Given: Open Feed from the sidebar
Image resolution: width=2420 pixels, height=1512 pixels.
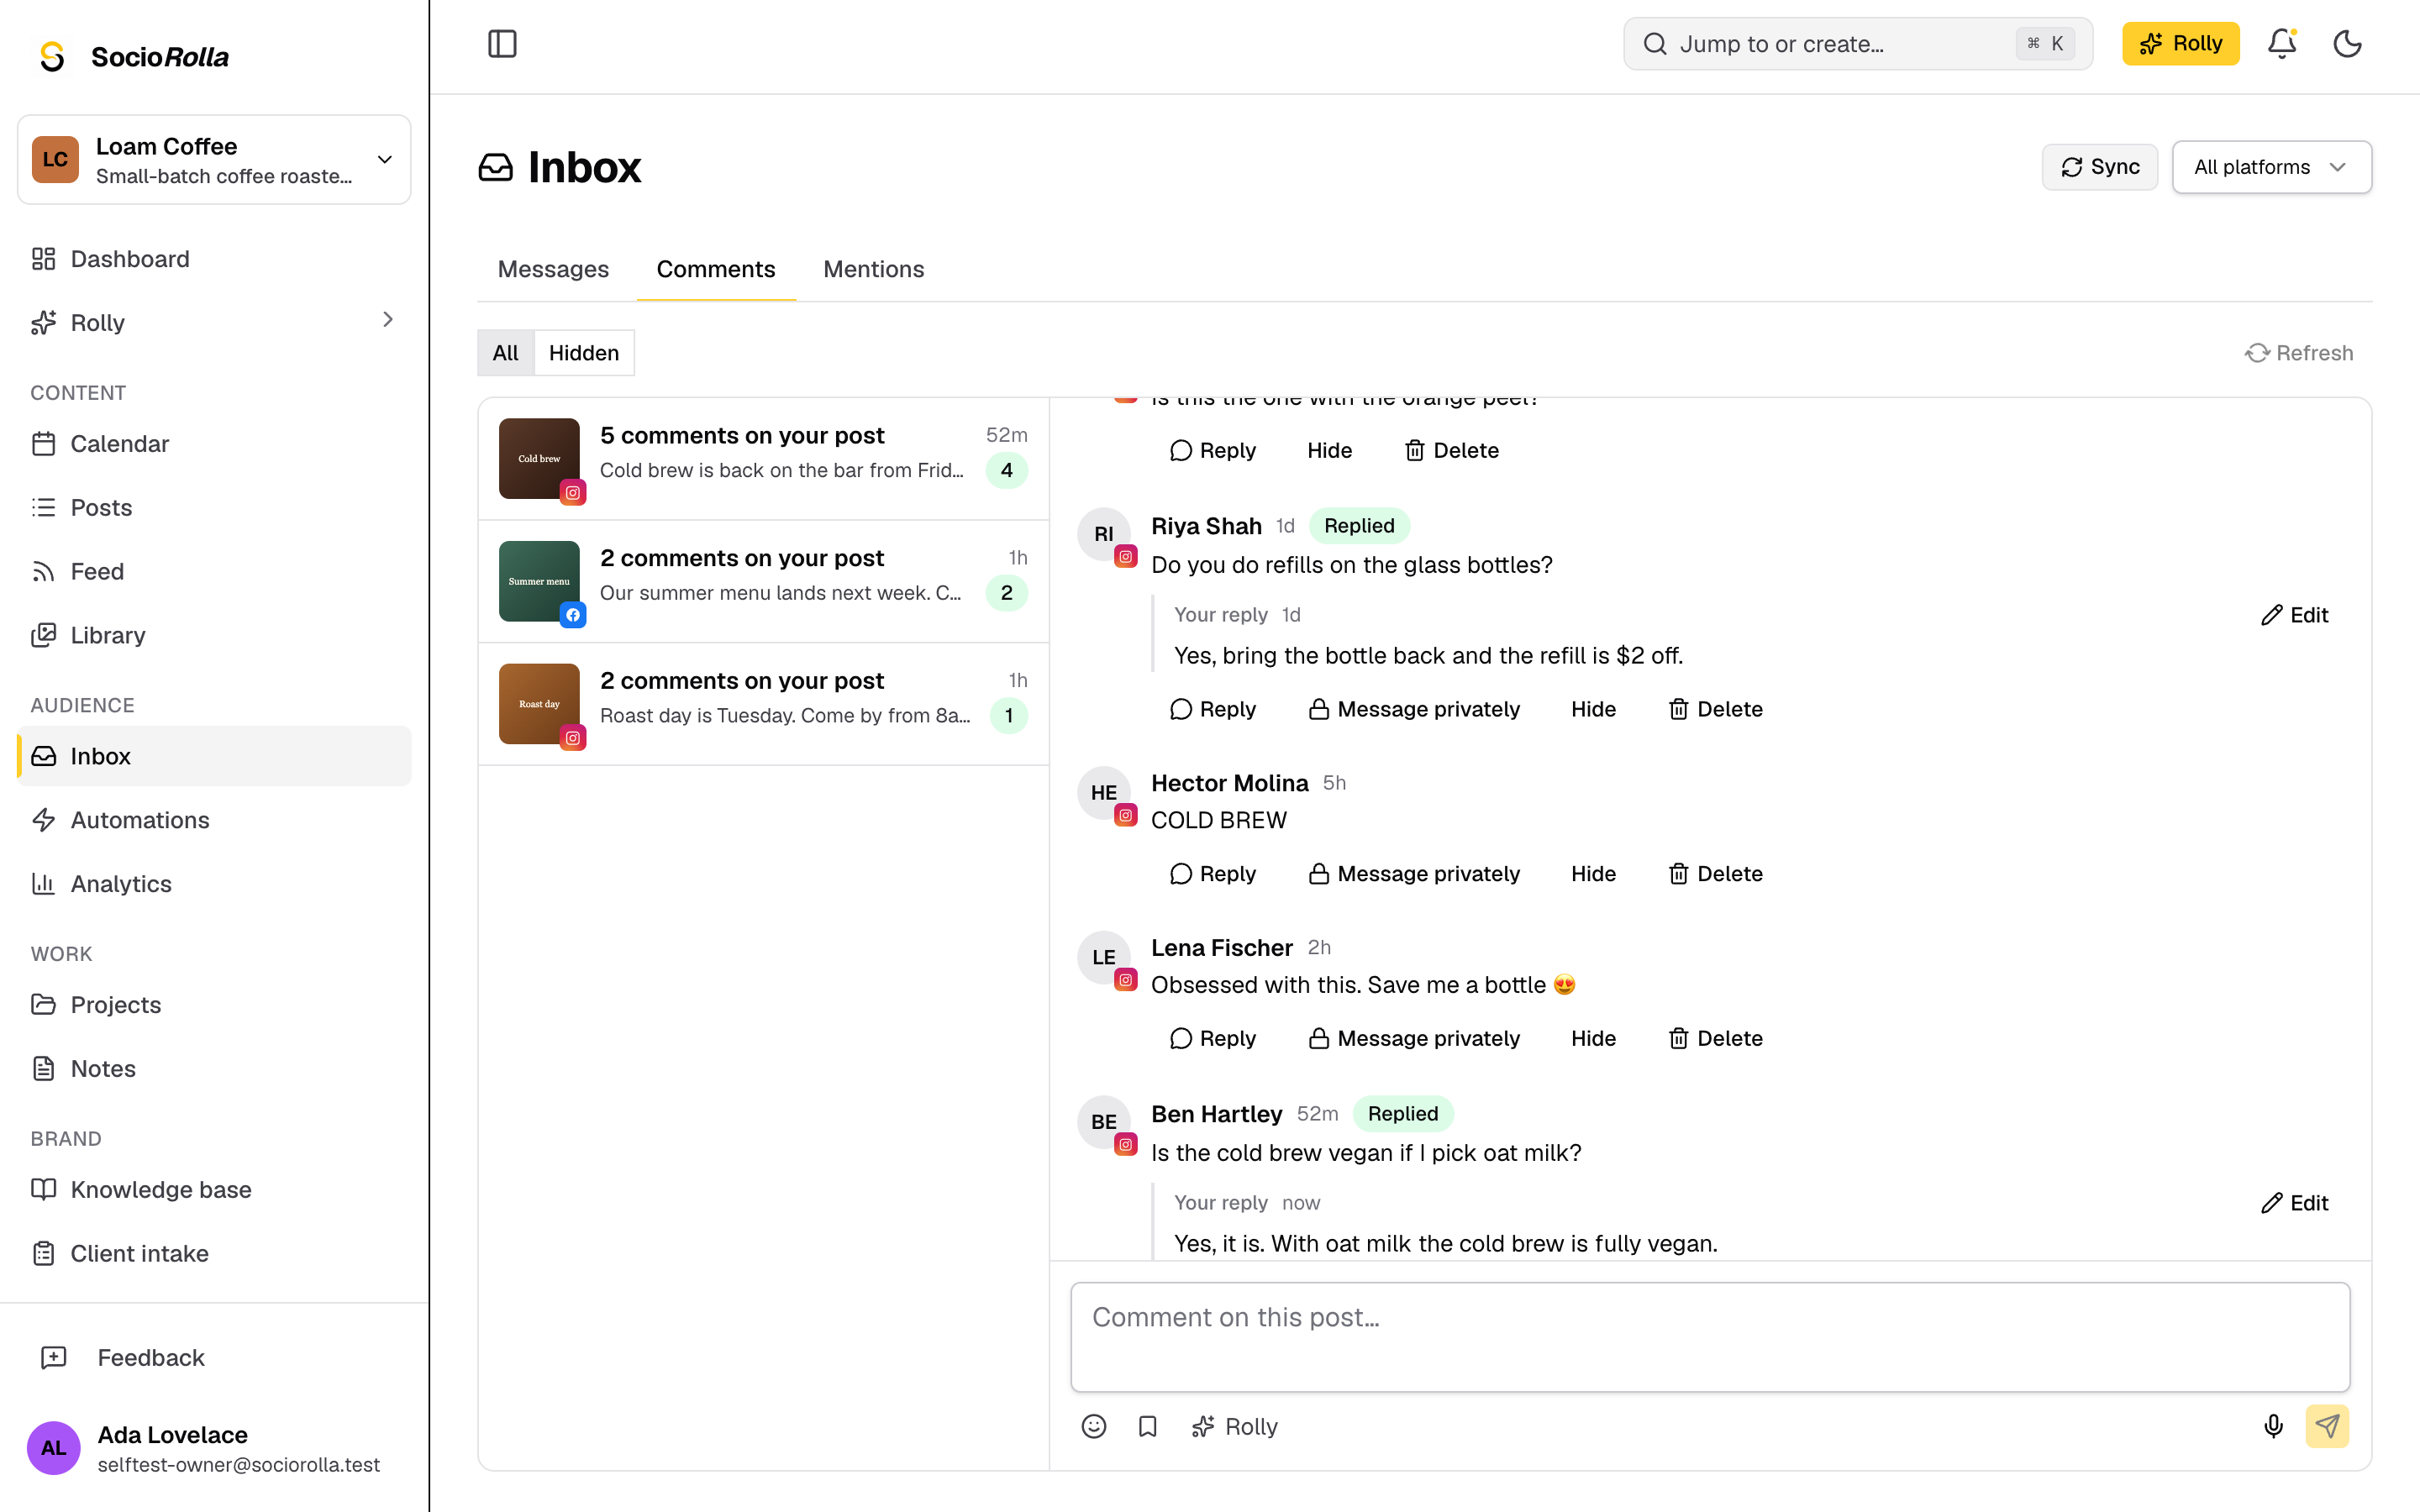Looking at the screenshot, I should coord(214,572).
